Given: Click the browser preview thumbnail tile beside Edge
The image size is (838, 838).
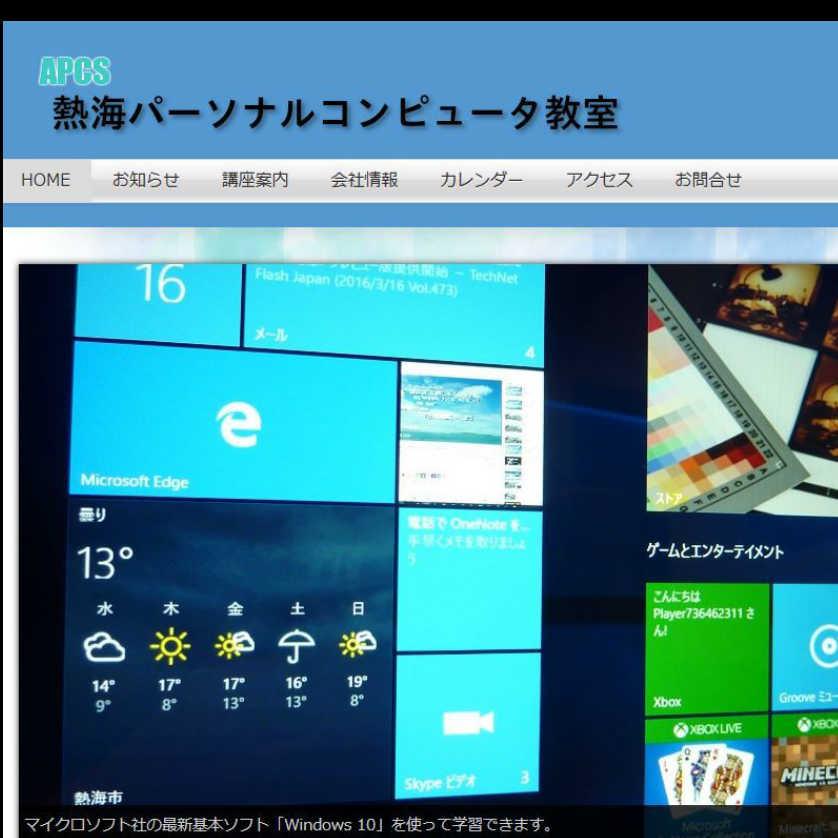Looking at the screenshot, I should point(470,433).
